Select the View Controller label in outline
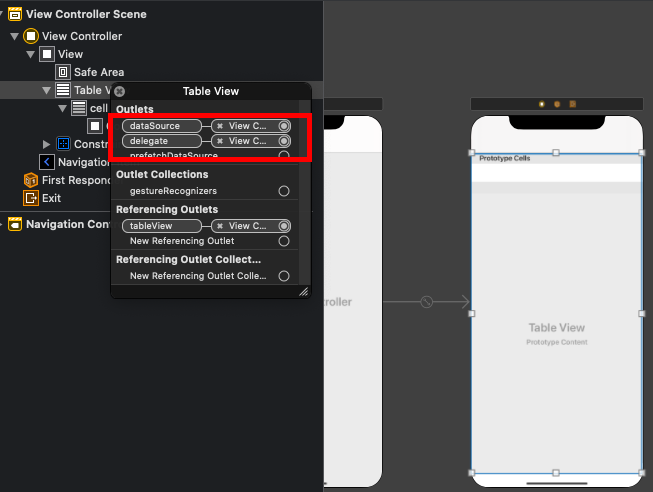 pos(82,36)
